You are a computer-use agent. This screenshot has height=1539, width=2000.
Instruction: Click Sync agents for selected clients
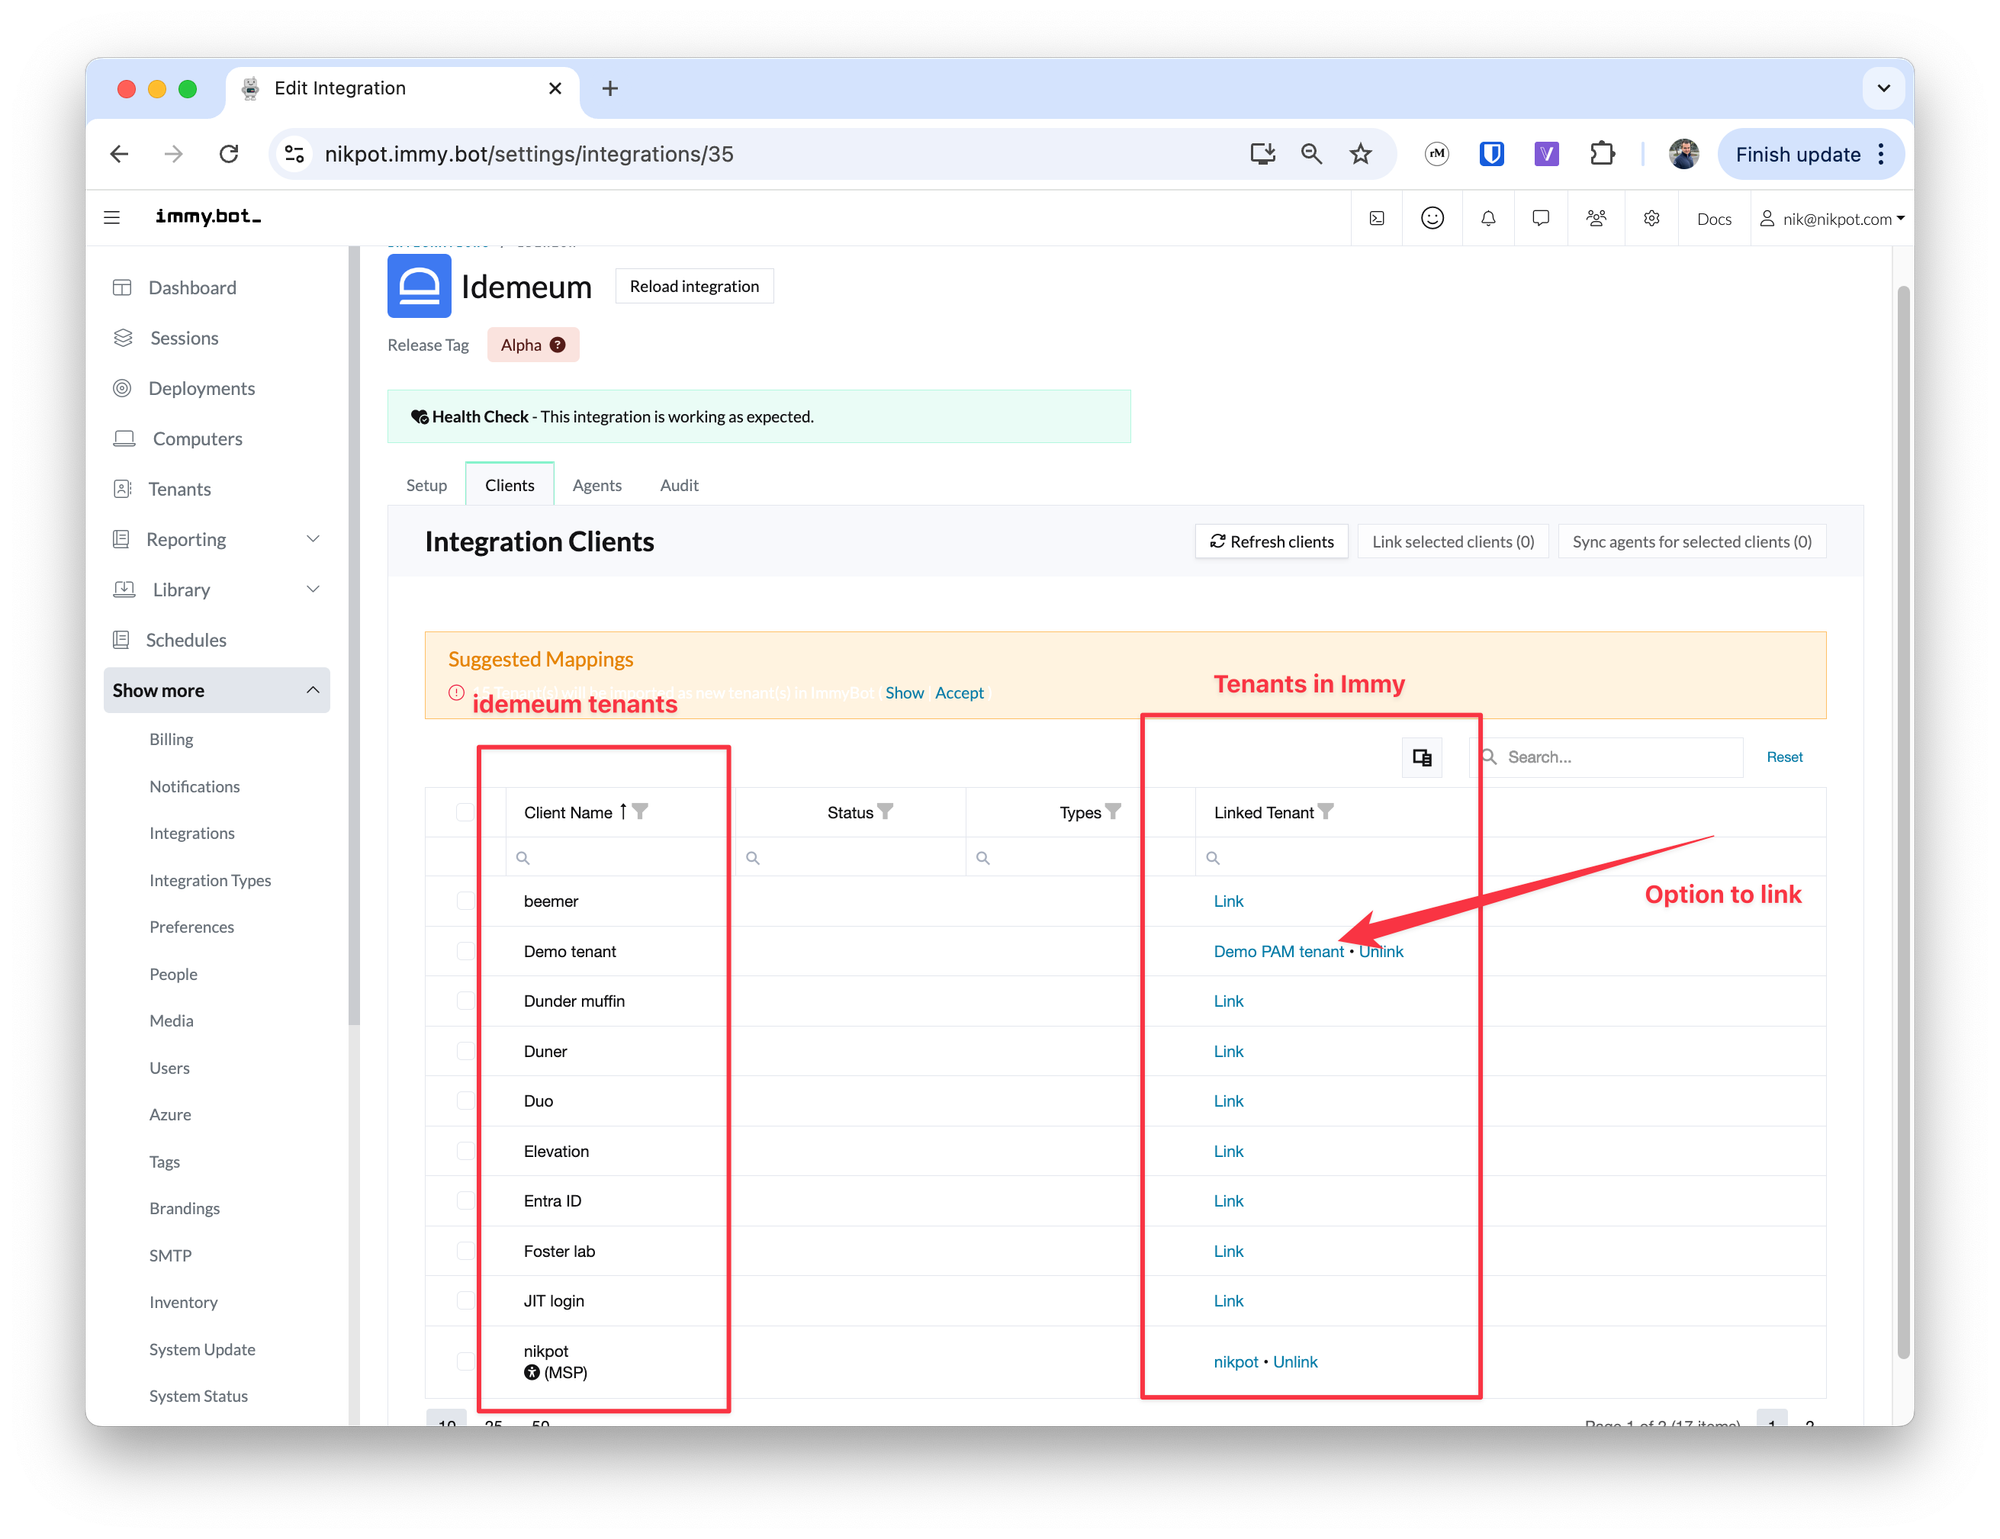pyautogui.click(x=1692, y=541)
